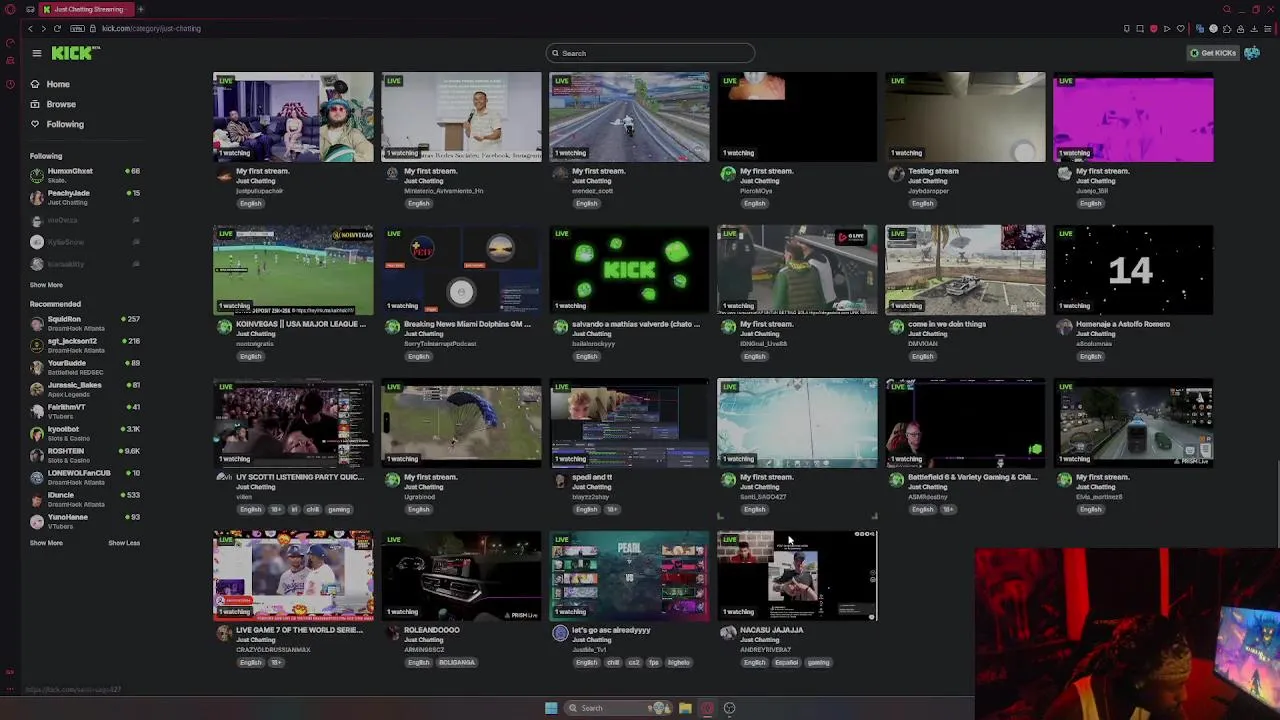Open the red Opera GX icon in the taskbar
1280x720 pixels.
(707, 708)
